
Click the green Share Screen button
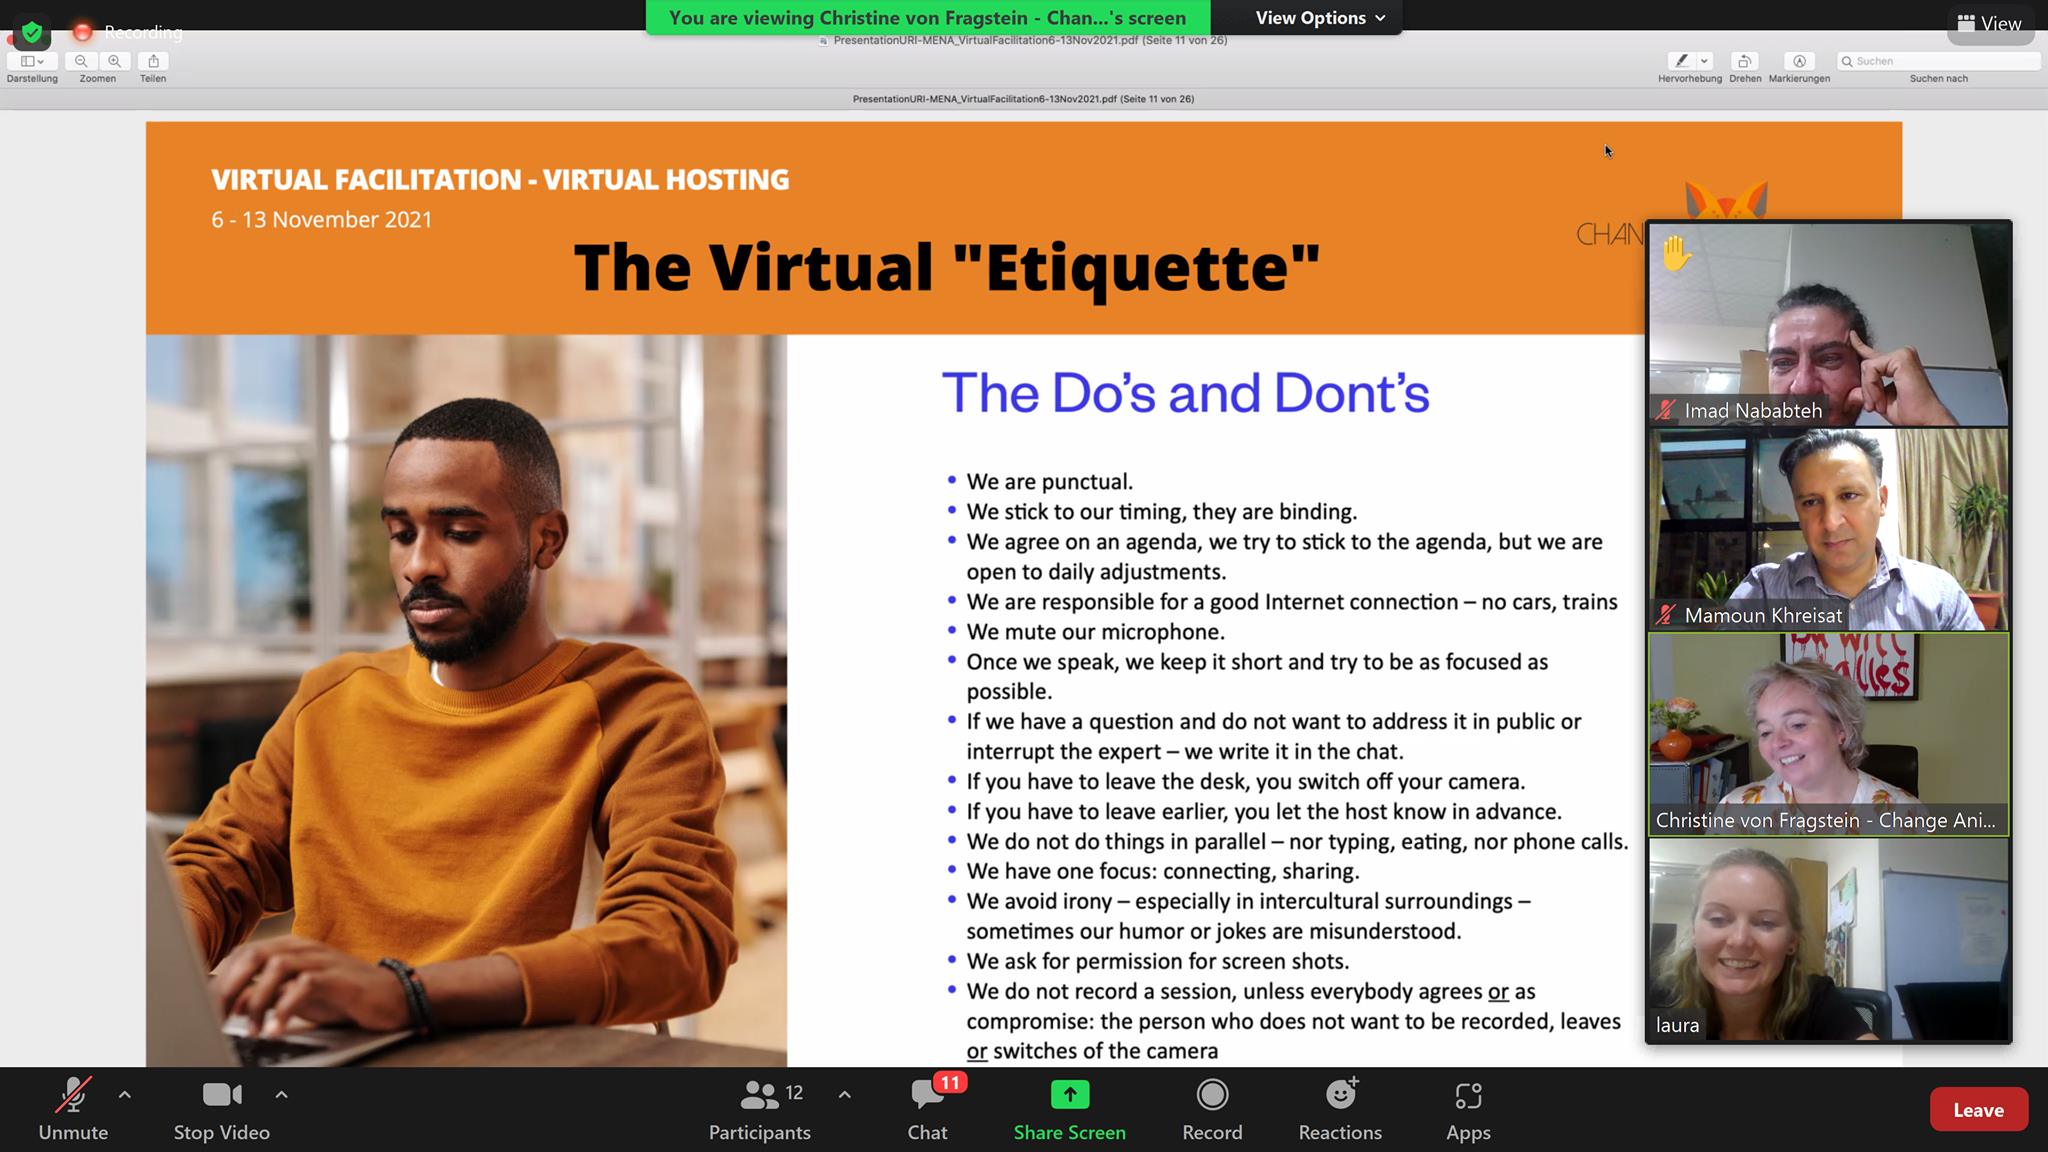point(1069,1110)
